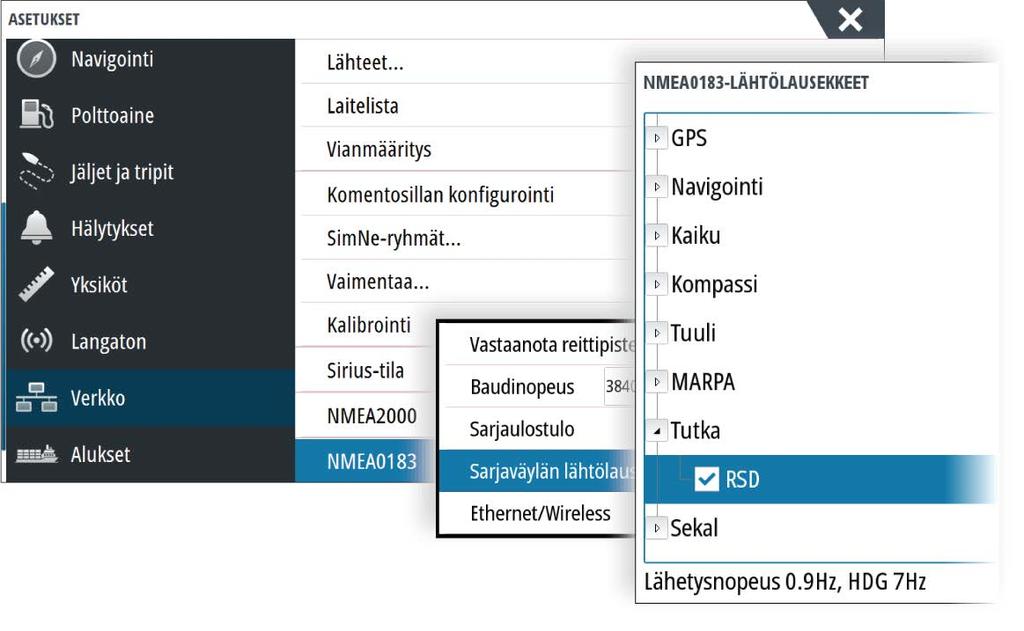Click the MARPA tree row label
The image size is (1024, 631).
pyautogui.click(x=703, y=381)
